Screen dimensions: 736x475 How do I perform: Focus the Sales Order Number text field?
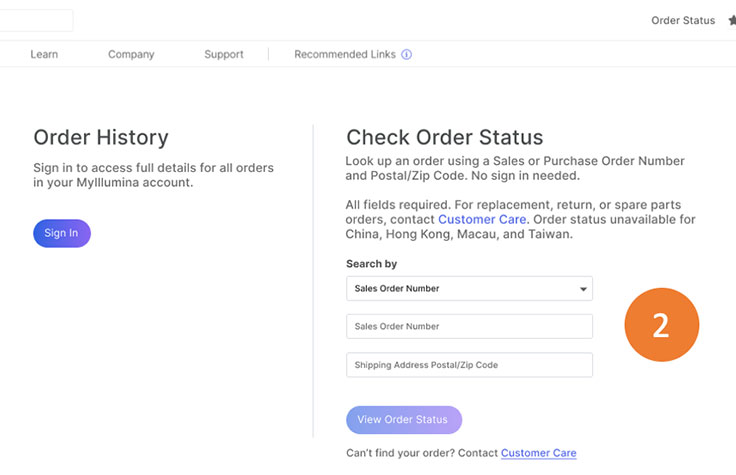pos(469,326)
